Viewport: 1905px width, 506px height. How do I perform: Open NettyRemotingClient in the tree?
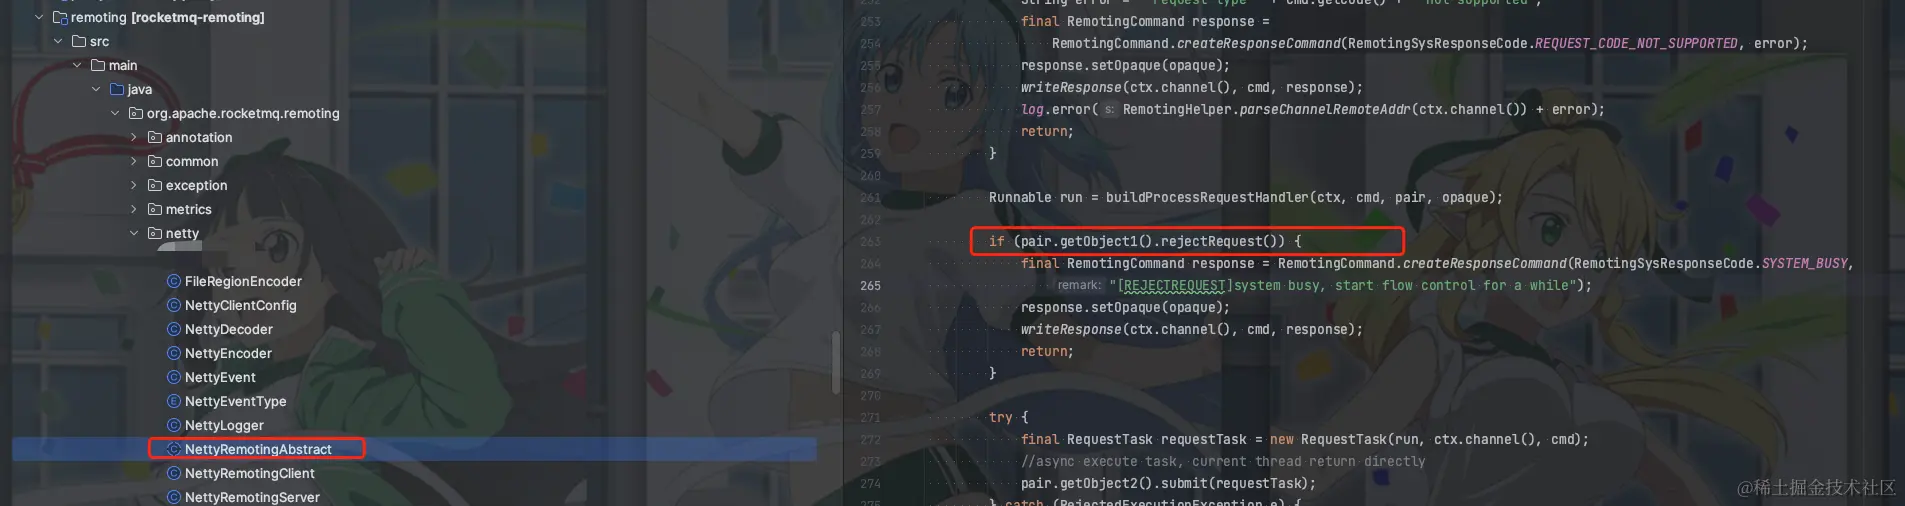[x=249, y=473]
